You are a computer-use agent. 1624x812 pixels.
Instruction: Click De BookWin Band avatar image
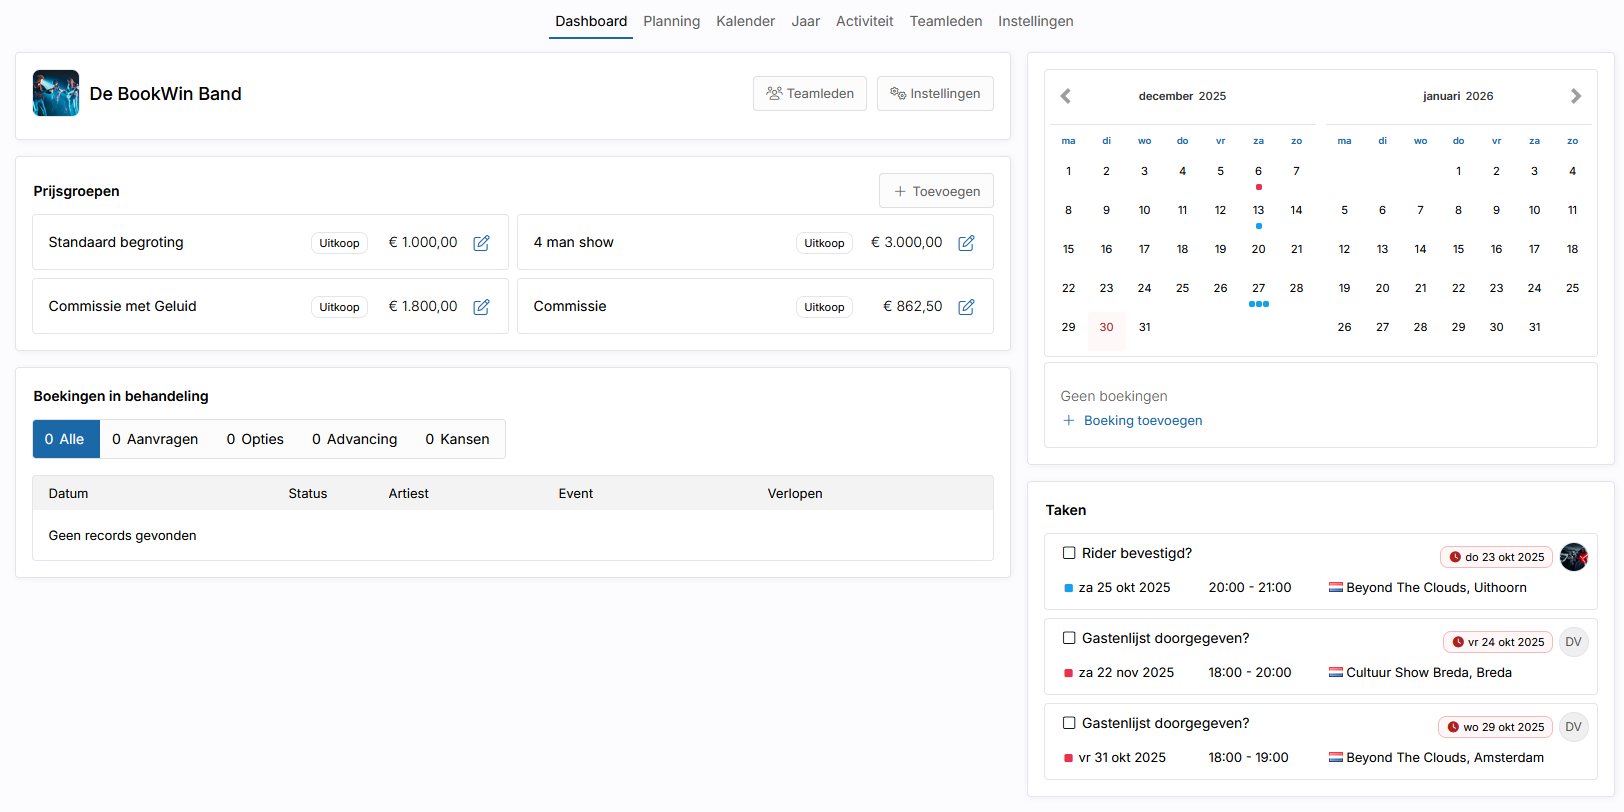pyautogui.click(x=56, y=93)
